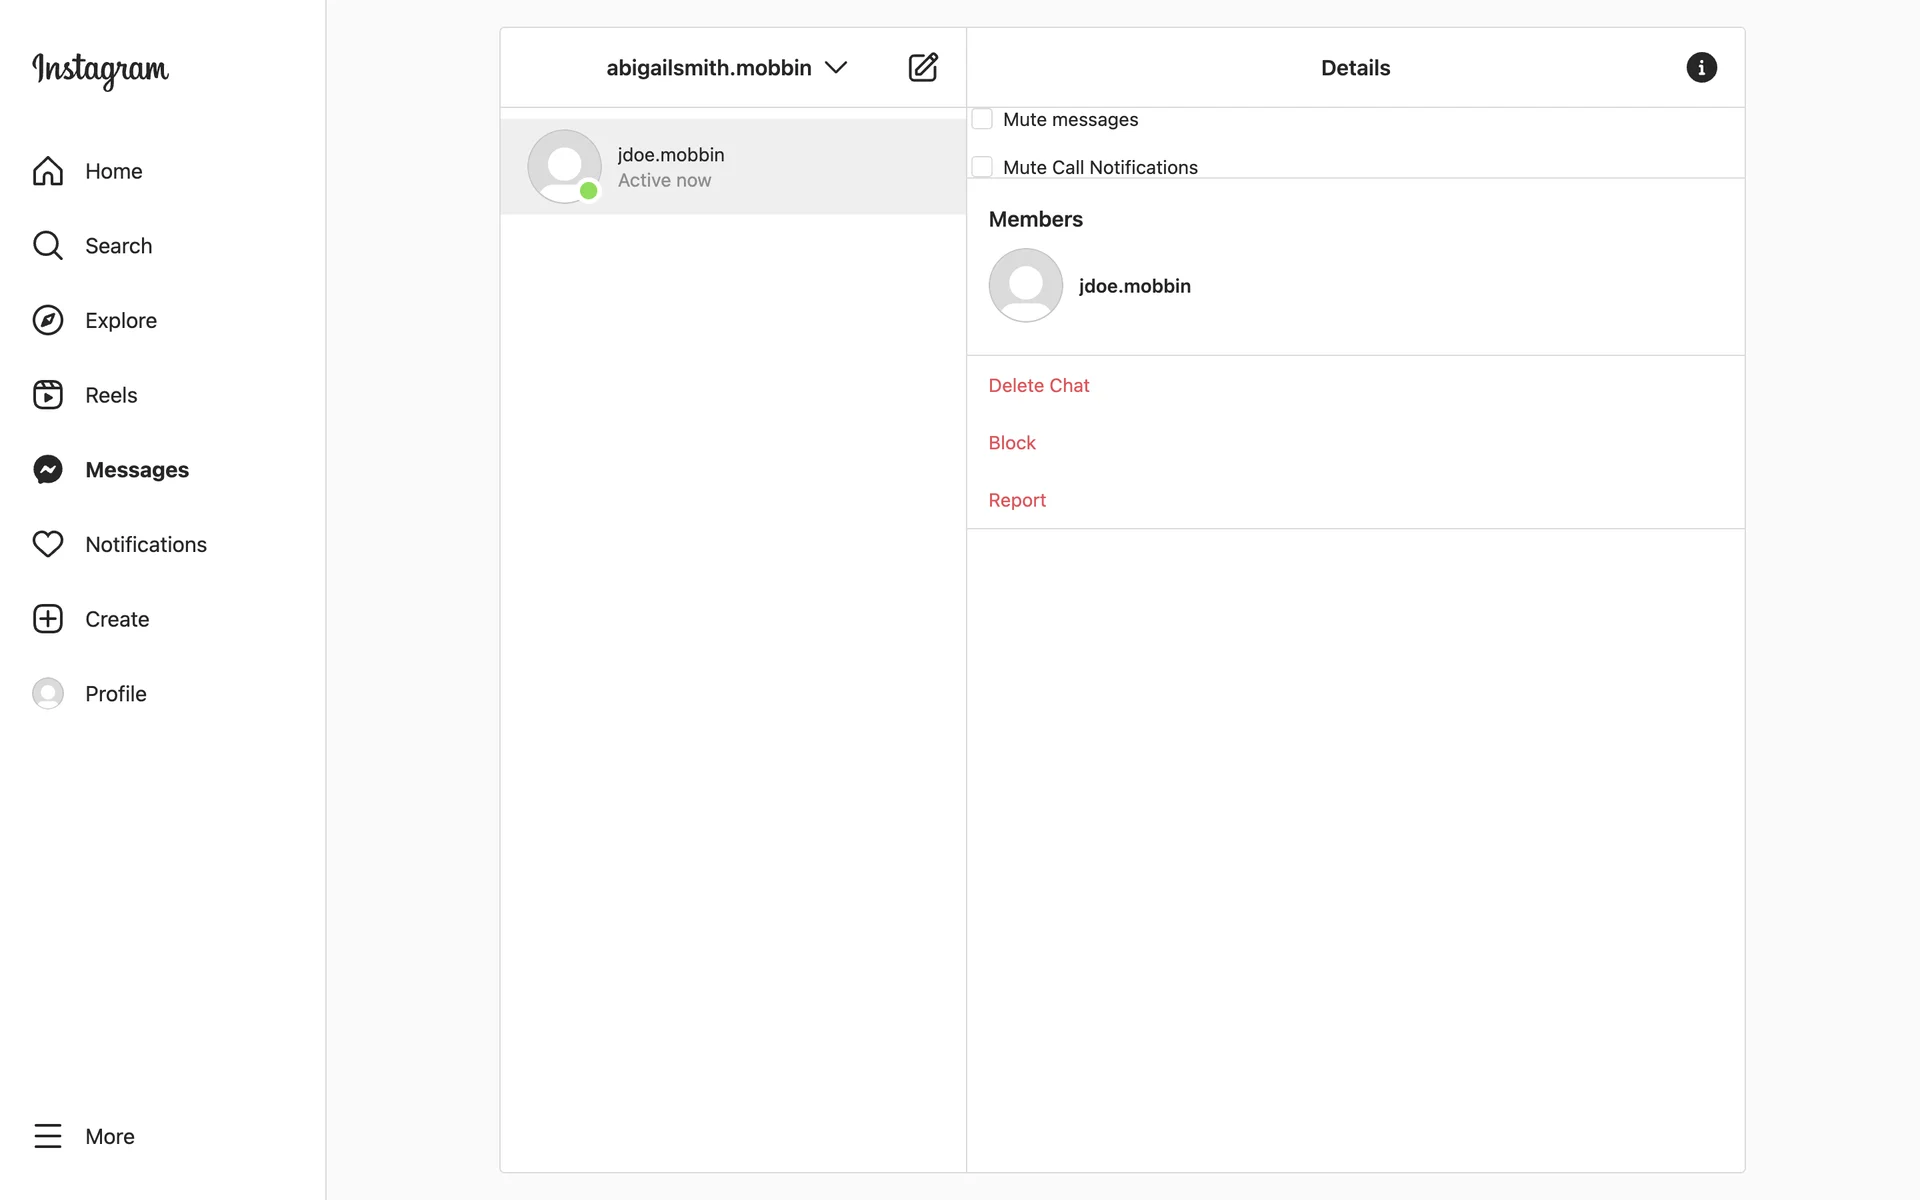Expand abigailsmith.mobbin account switcher chevron
The width and height of the screenshot is (1920, 1200).
[x=836, y=67]
